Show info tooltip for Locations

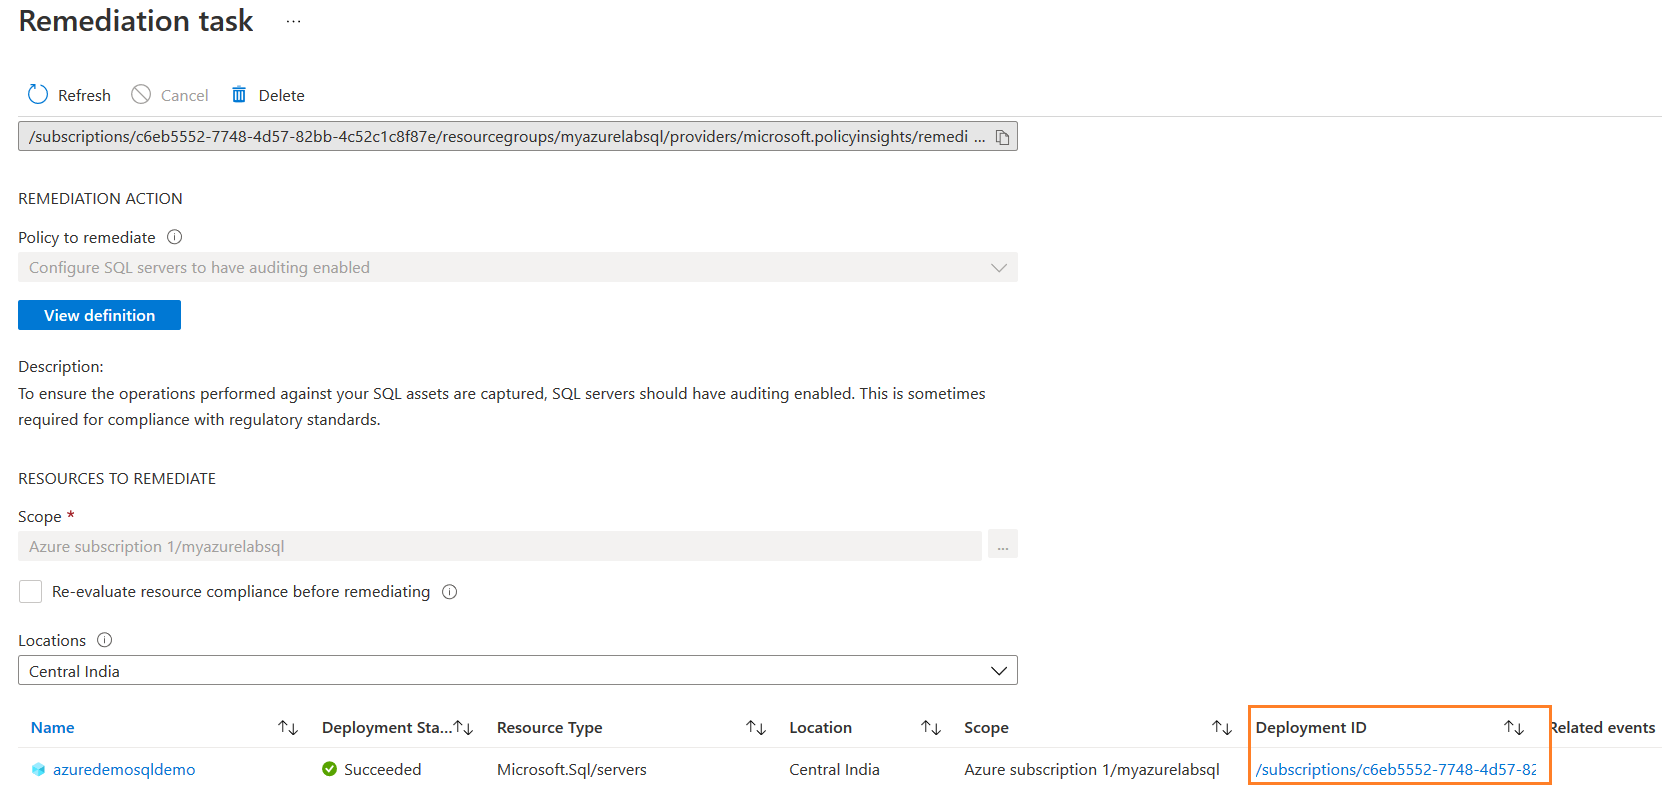coord(105,640)
